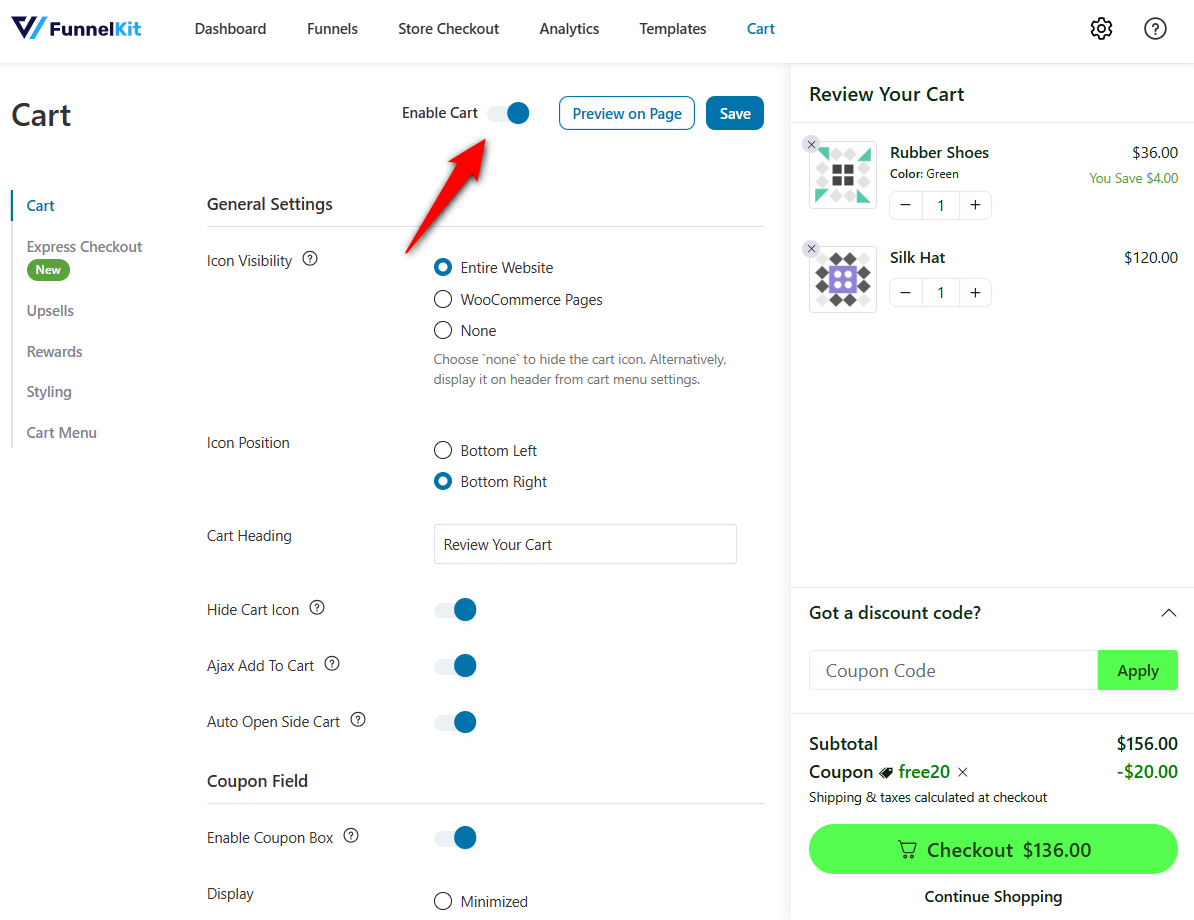
Task: Show tooltip for Hide Cart Icon
Action: pos(317,608)
